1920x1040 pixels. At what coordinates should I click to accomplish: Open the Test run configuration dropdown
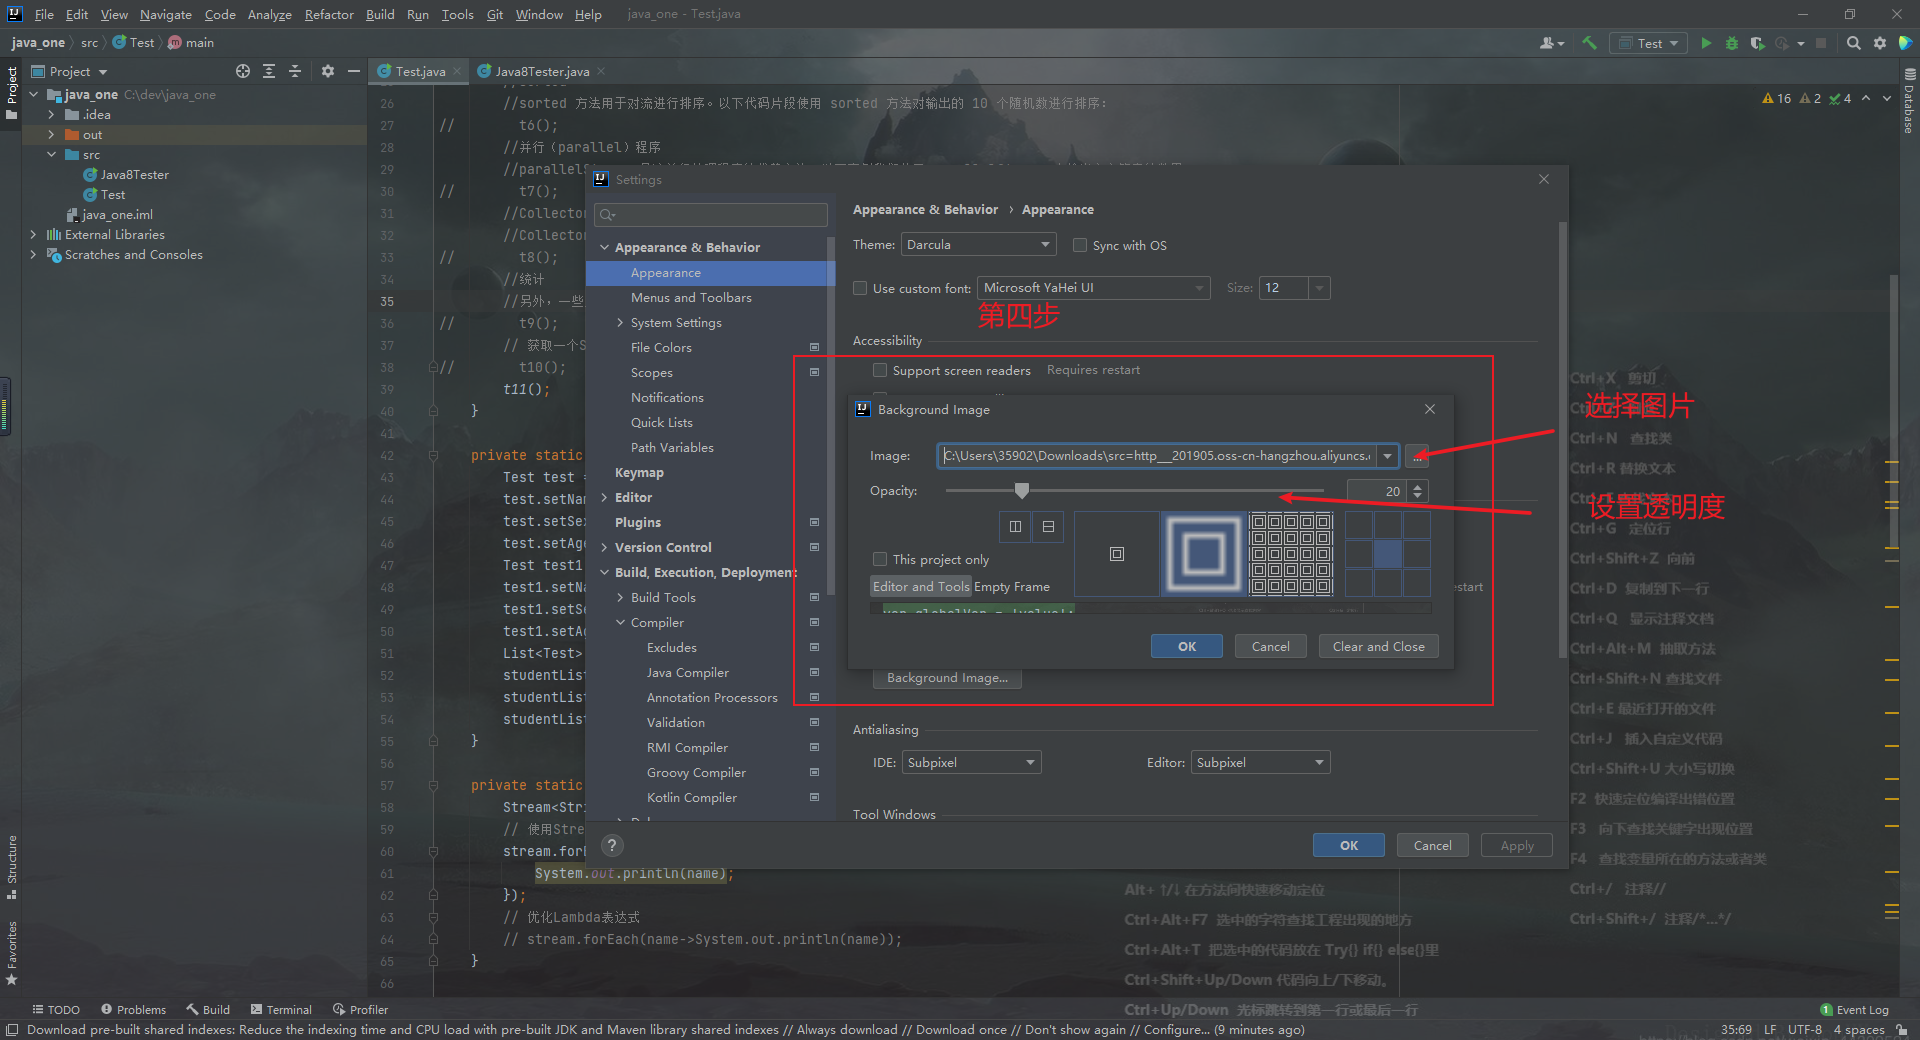tap(1649, 43)
